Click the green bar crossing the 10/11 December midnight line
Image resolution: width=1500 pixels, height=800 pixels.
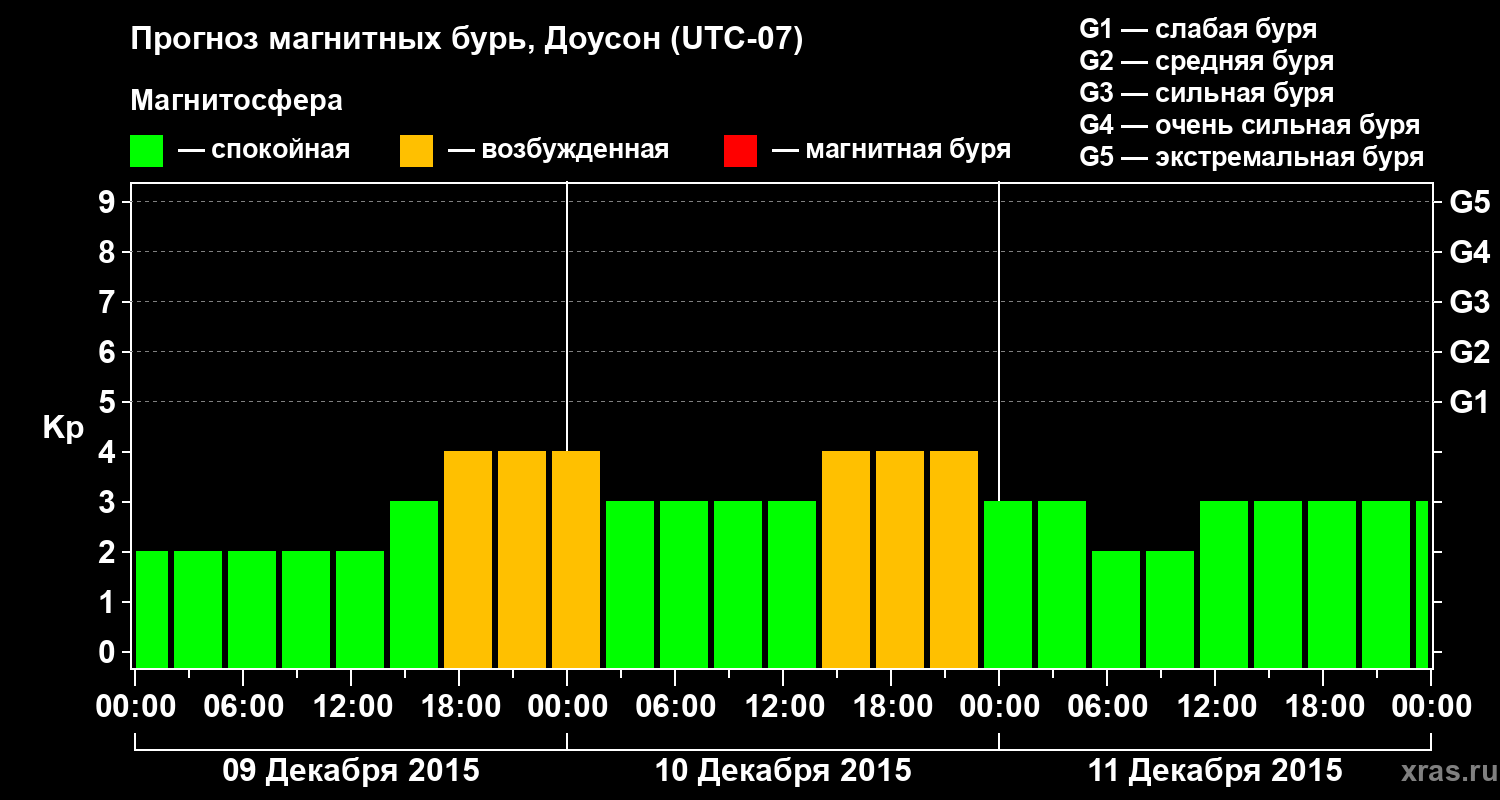click(1008, 585)
